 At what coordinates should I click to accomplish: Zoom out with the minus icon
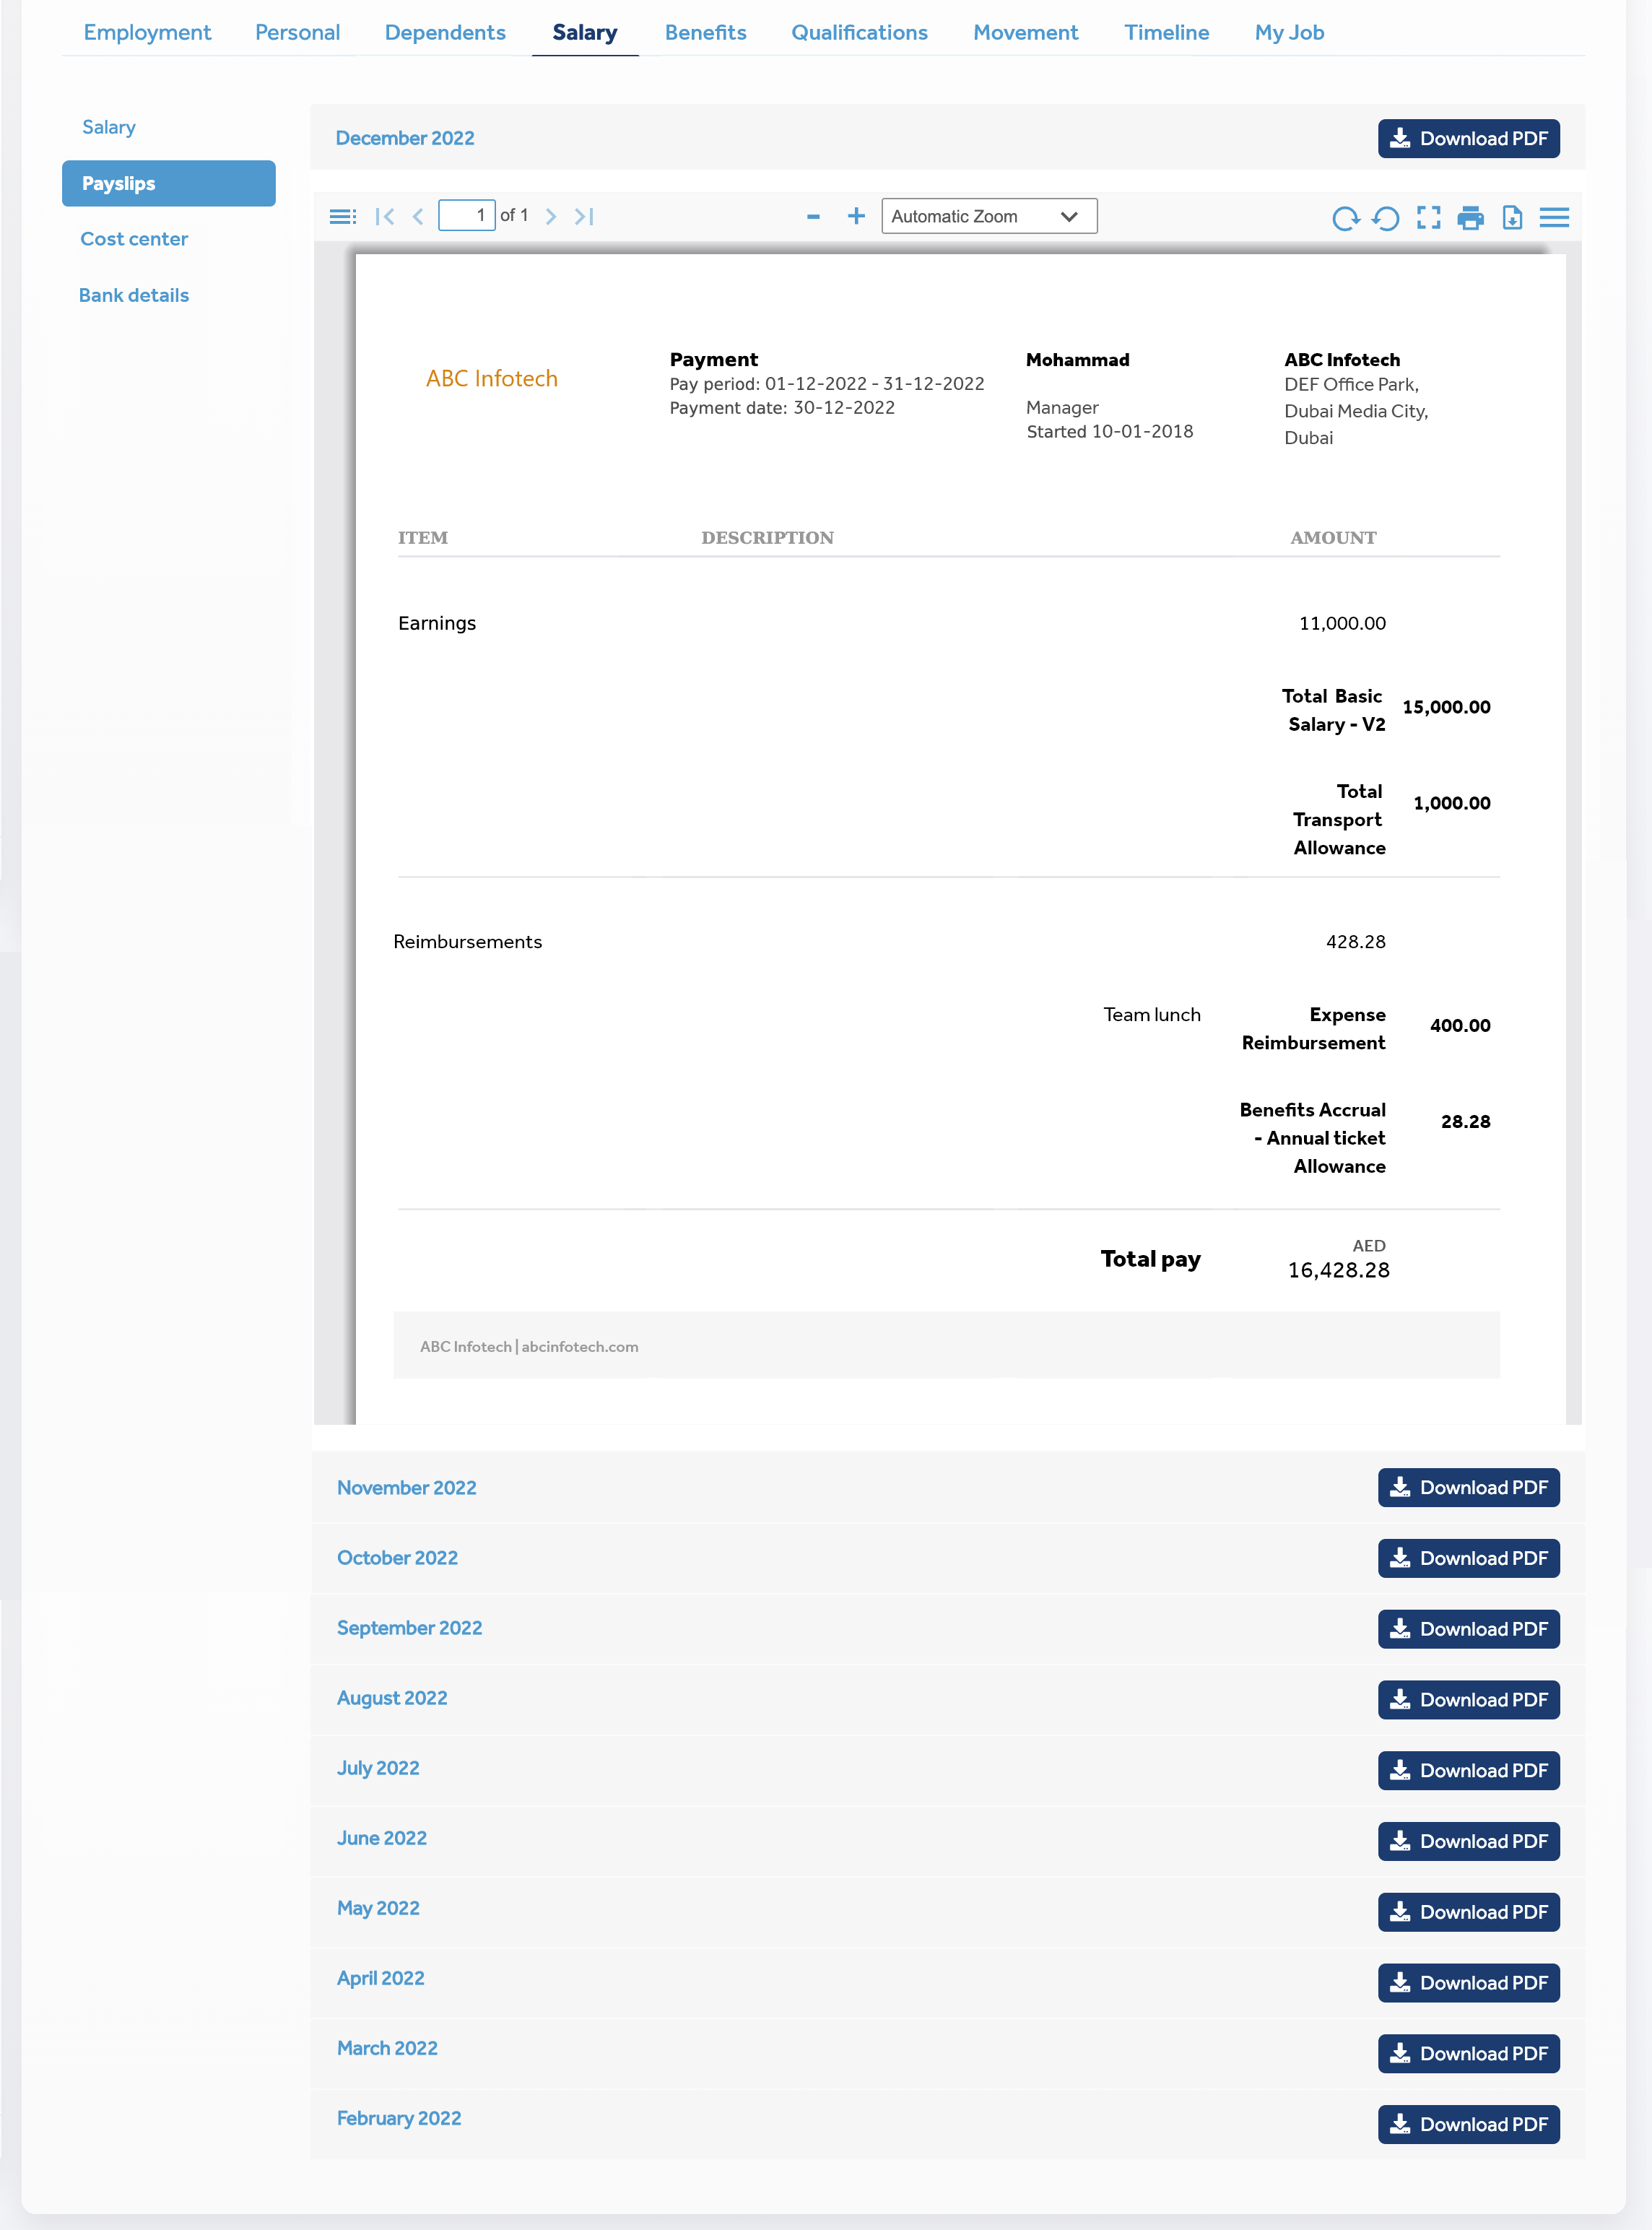click(x=813, y=216)
